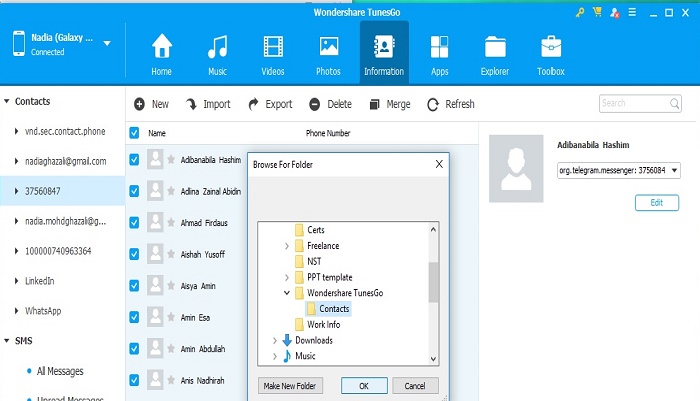Viewport: 700px width, 401px height.
Task: Click the Home icon
Action: 161,48
